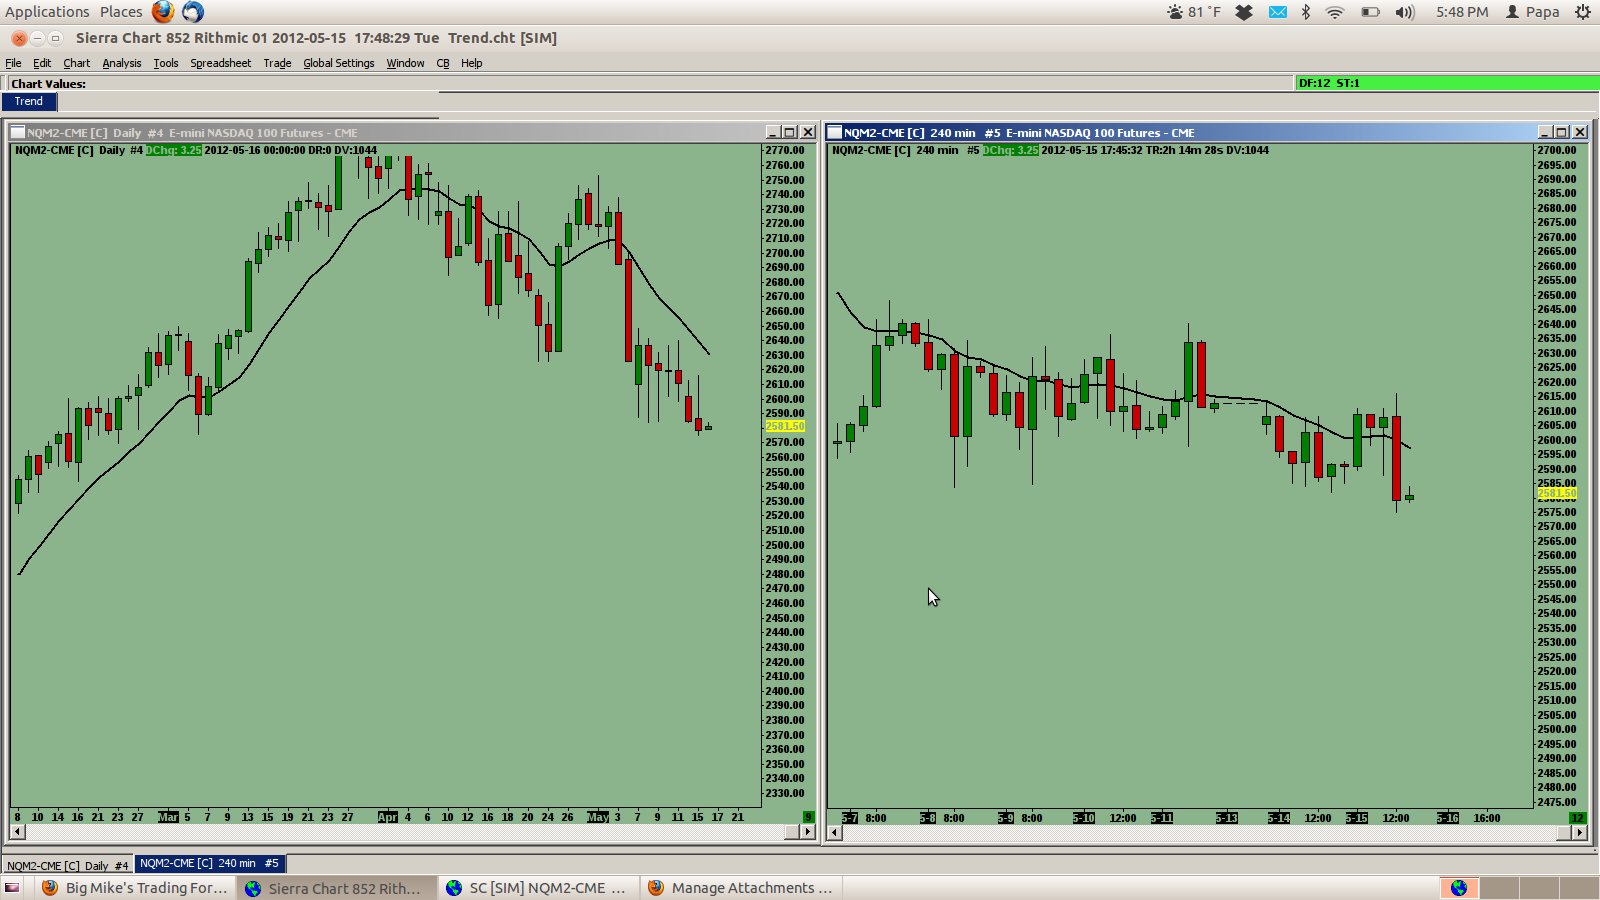
Task: Open the Global Settings menu
Action: tap(339, 63)
